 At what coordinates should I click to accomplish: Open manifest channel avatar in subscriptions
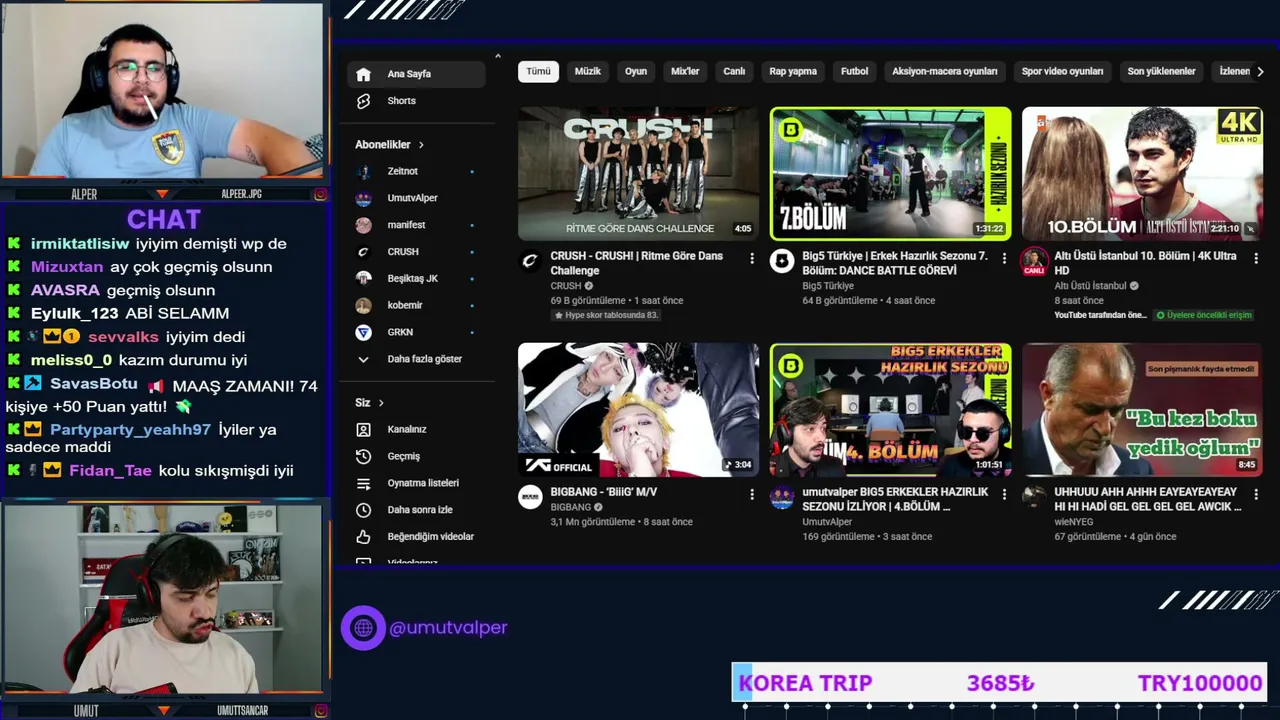click(364, 225)
